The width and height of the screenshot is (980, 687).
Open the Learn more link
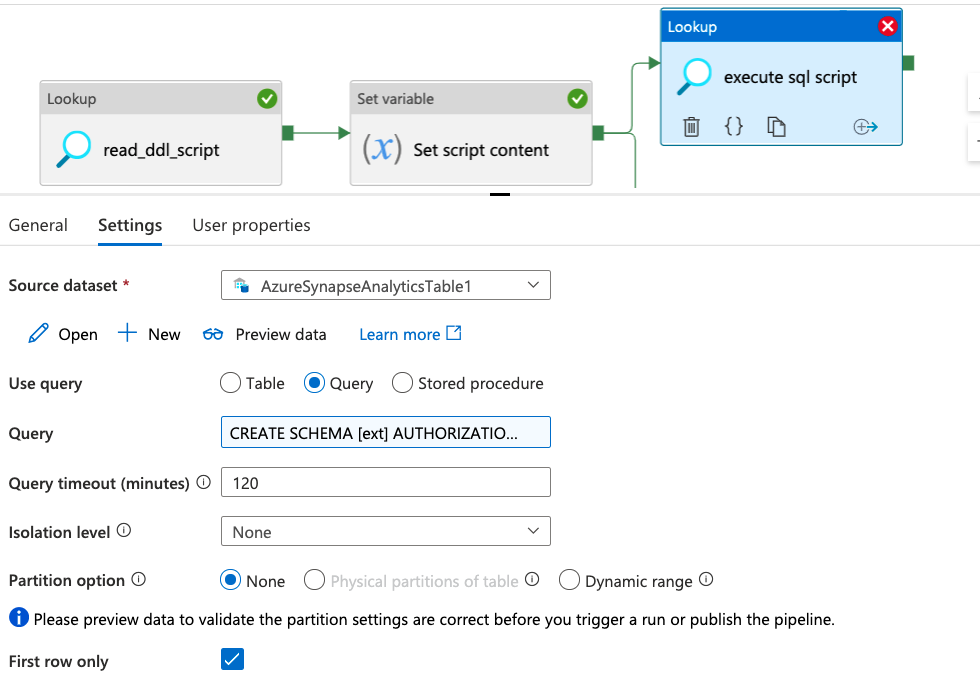399,334
